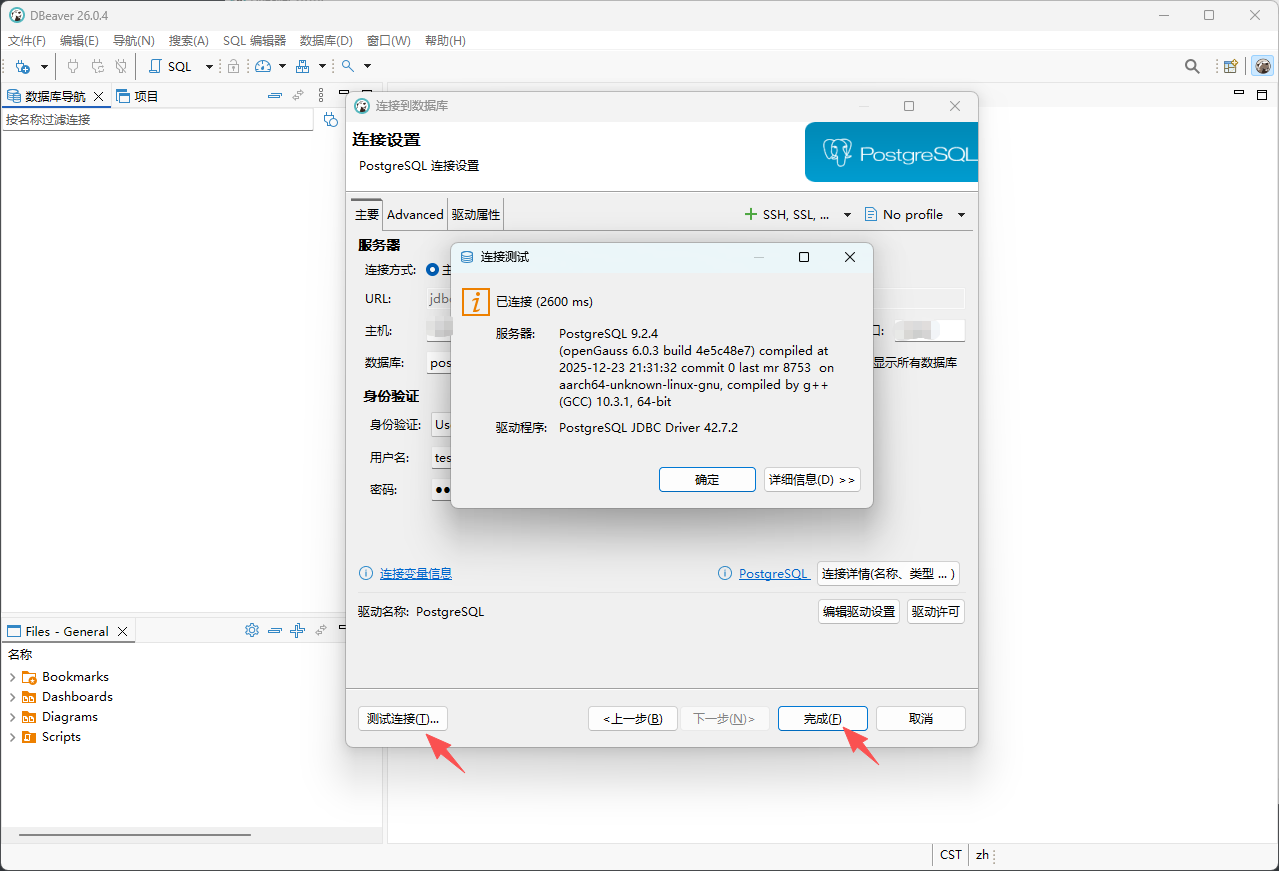This screenshot has height=871, width=1279.
Task: Open the 连接变量信息 link
Action: pyautogui.click(x=416, y=574)
